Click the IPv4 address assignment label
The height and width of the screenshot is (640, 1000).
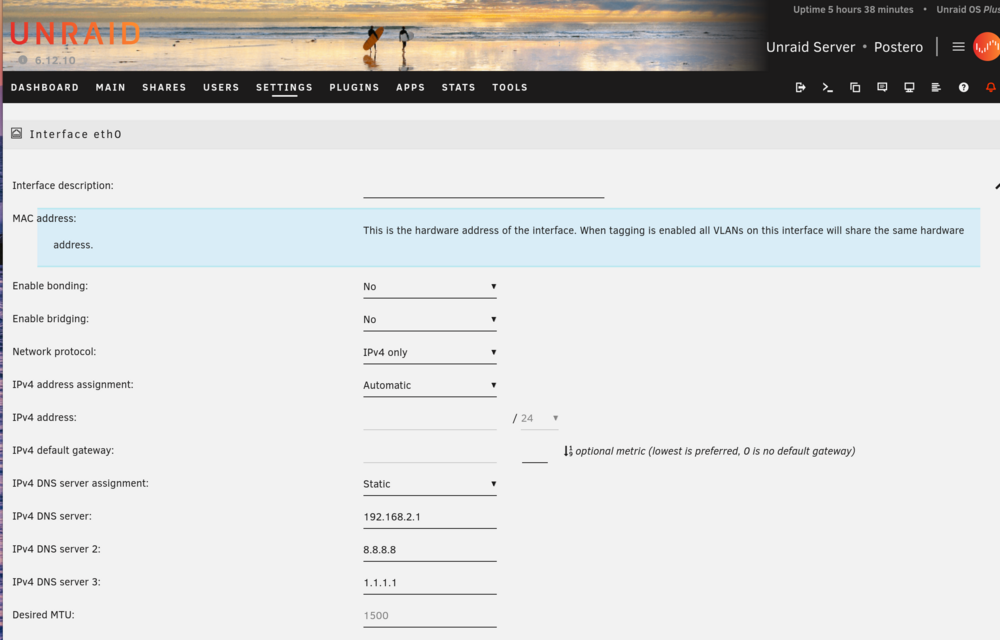point(73,384)
